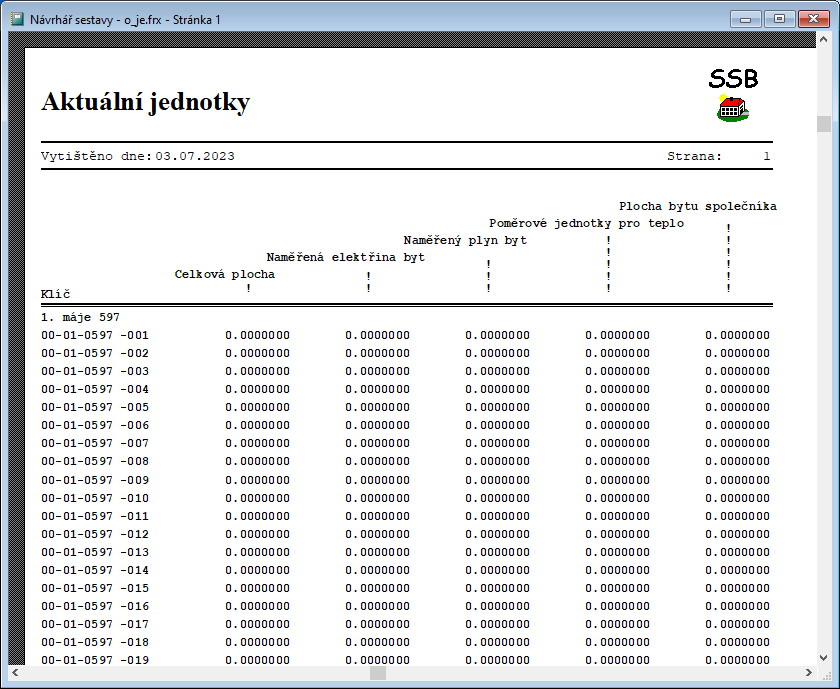Click the 'Celková plocha' column header
The height and width of the screenshot is (689, 840).
click(224, 274)
